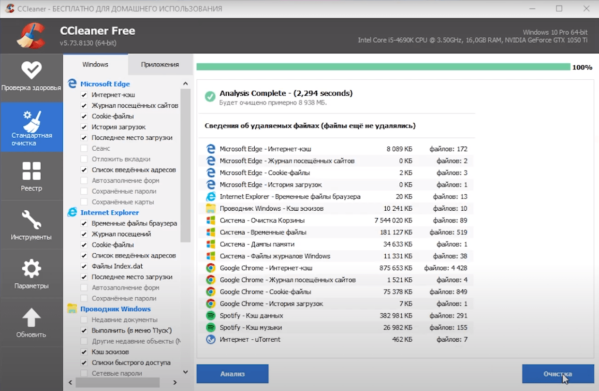Click Internet Explorer icon in left tree header
599x391 pixels.
point(72,212)
